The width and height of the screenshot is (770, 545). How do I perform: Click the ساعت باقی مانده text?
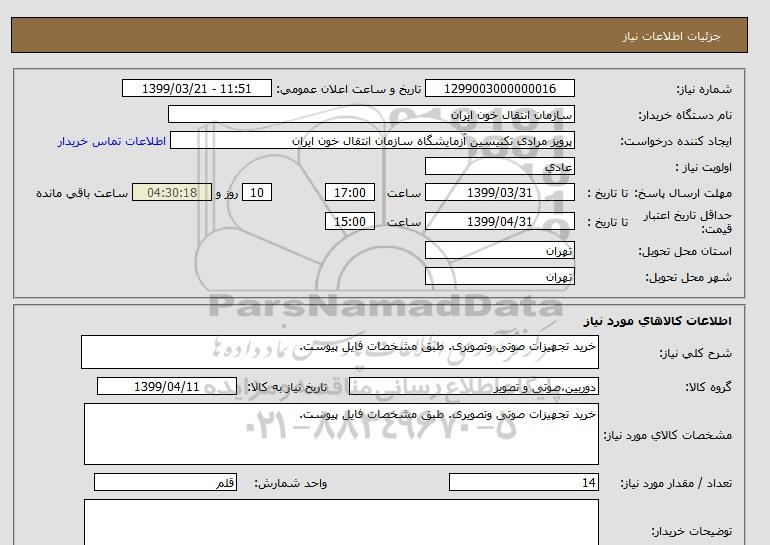[x=82, y=193]
